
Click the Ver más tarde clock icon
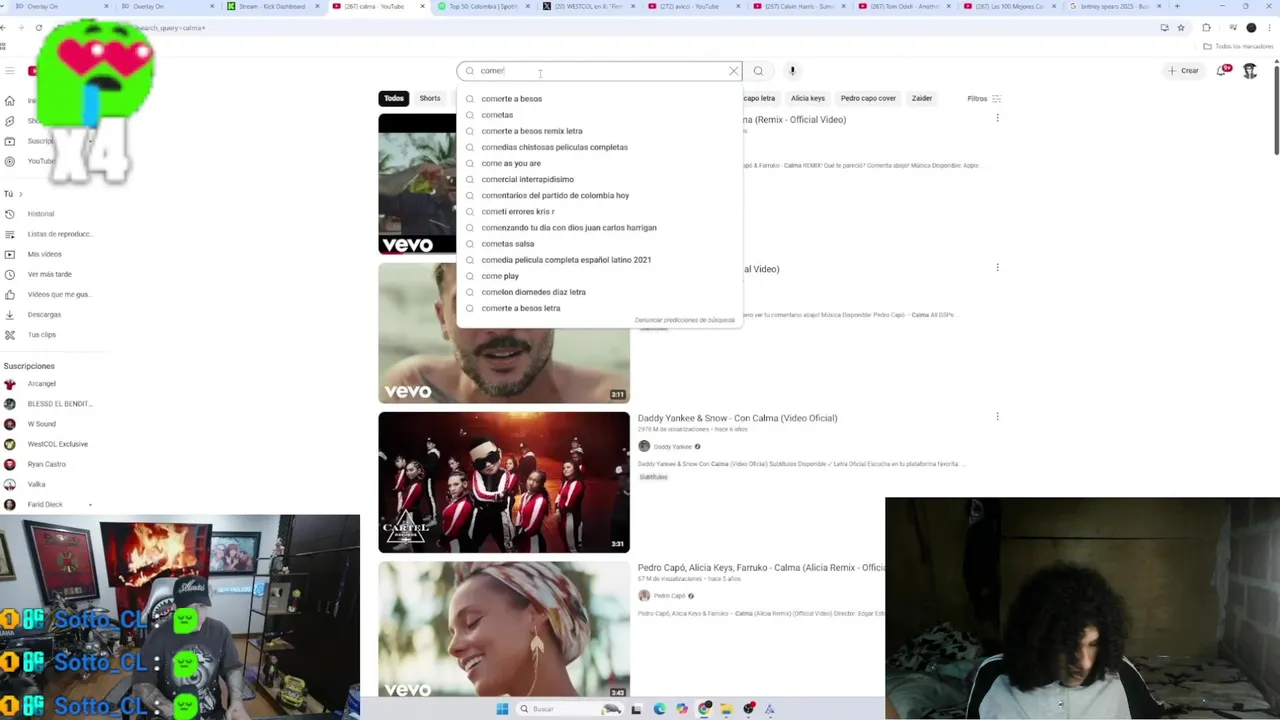coord(9,274)
